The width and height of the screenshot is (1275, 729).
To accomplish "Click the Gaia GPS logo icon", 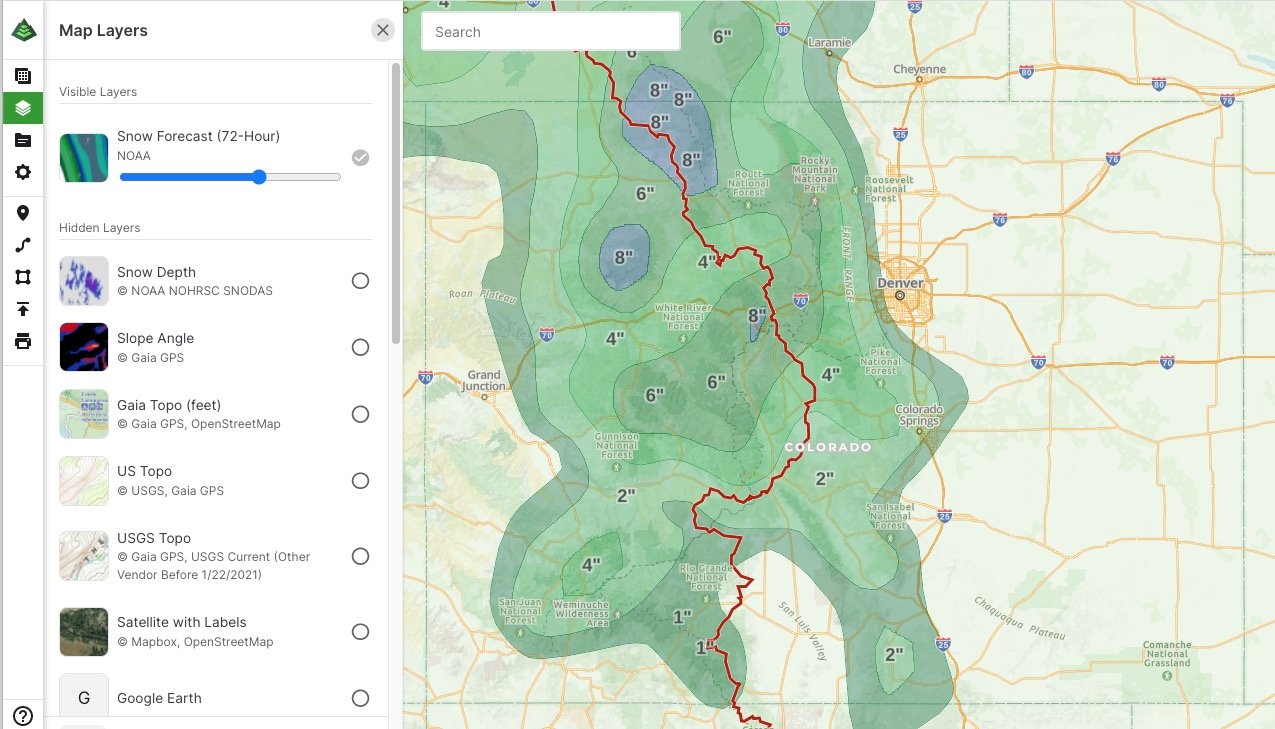I will coord(23,30).
